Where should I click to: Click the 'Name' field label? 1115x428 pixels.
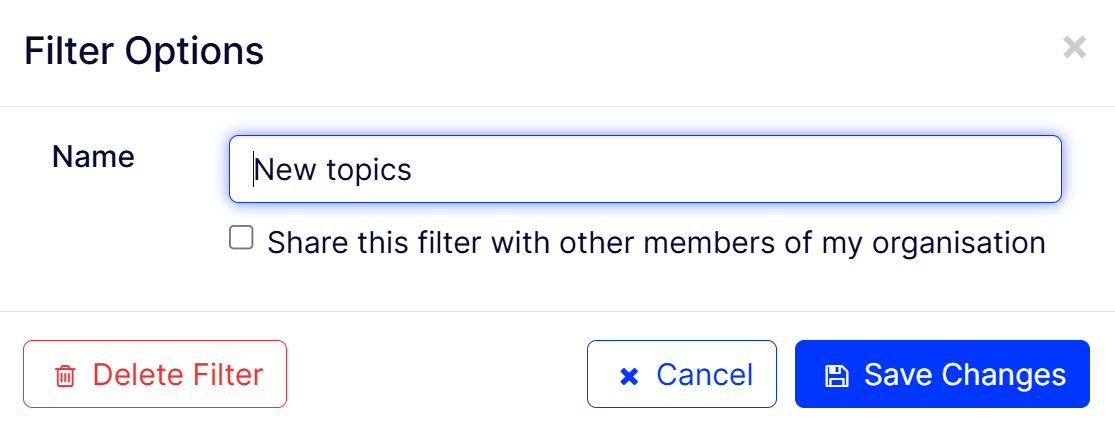click(x=93, y=157)
